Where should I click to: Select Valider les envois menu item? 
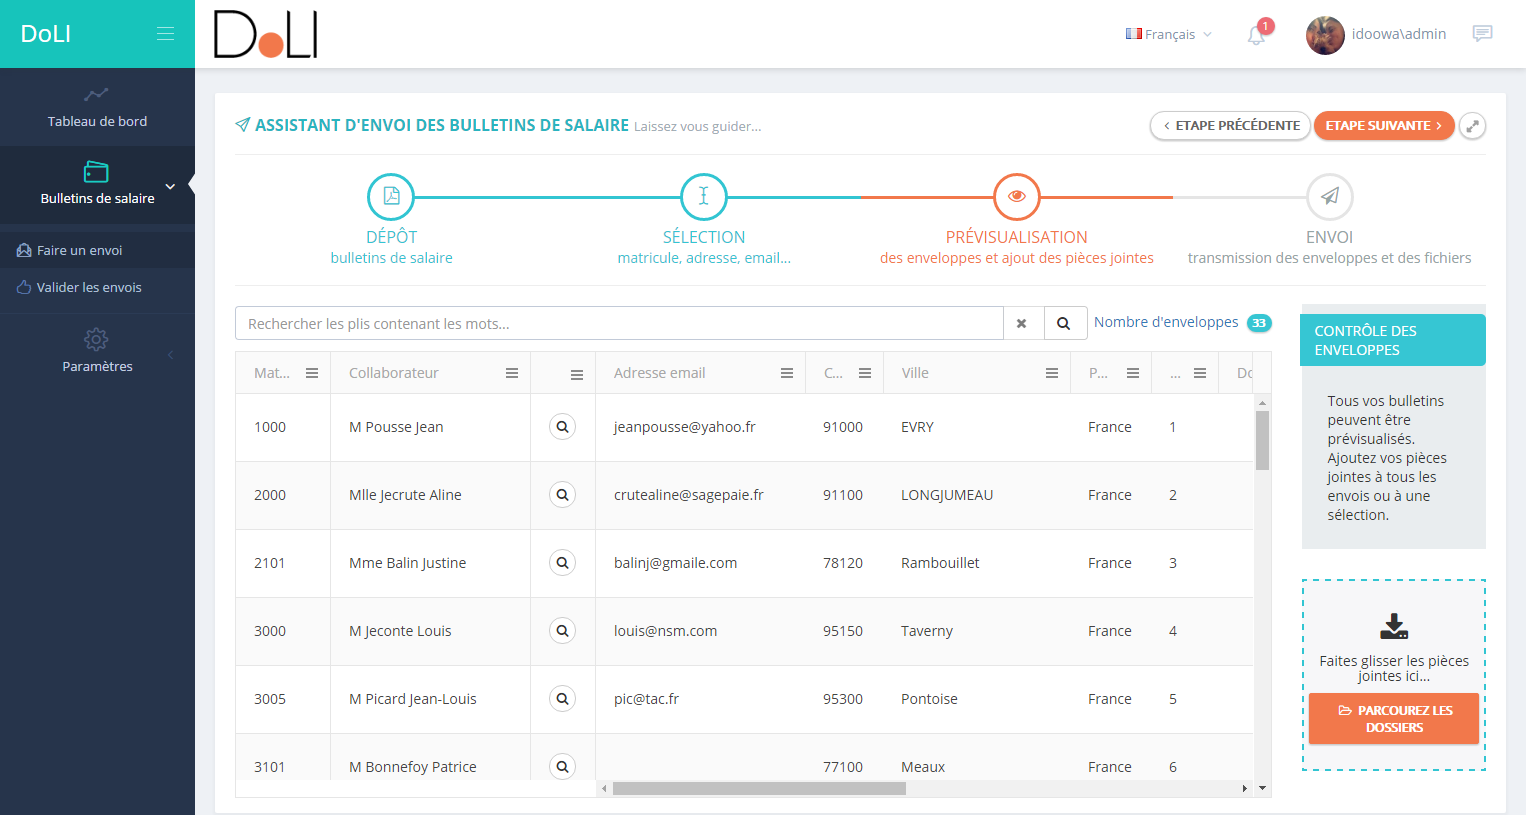coord(89,287)
